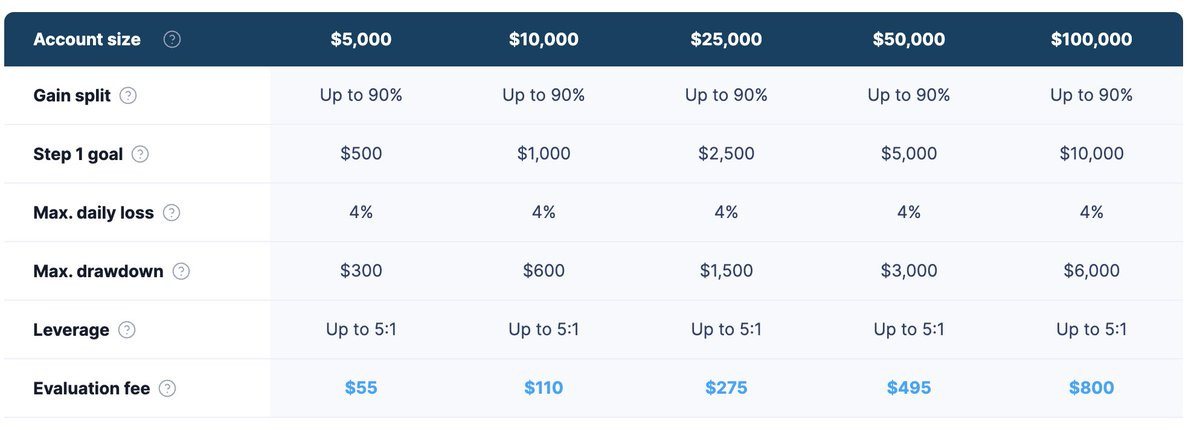
Task: Open the Step 1 goal help icon
Action: point(140,154)
